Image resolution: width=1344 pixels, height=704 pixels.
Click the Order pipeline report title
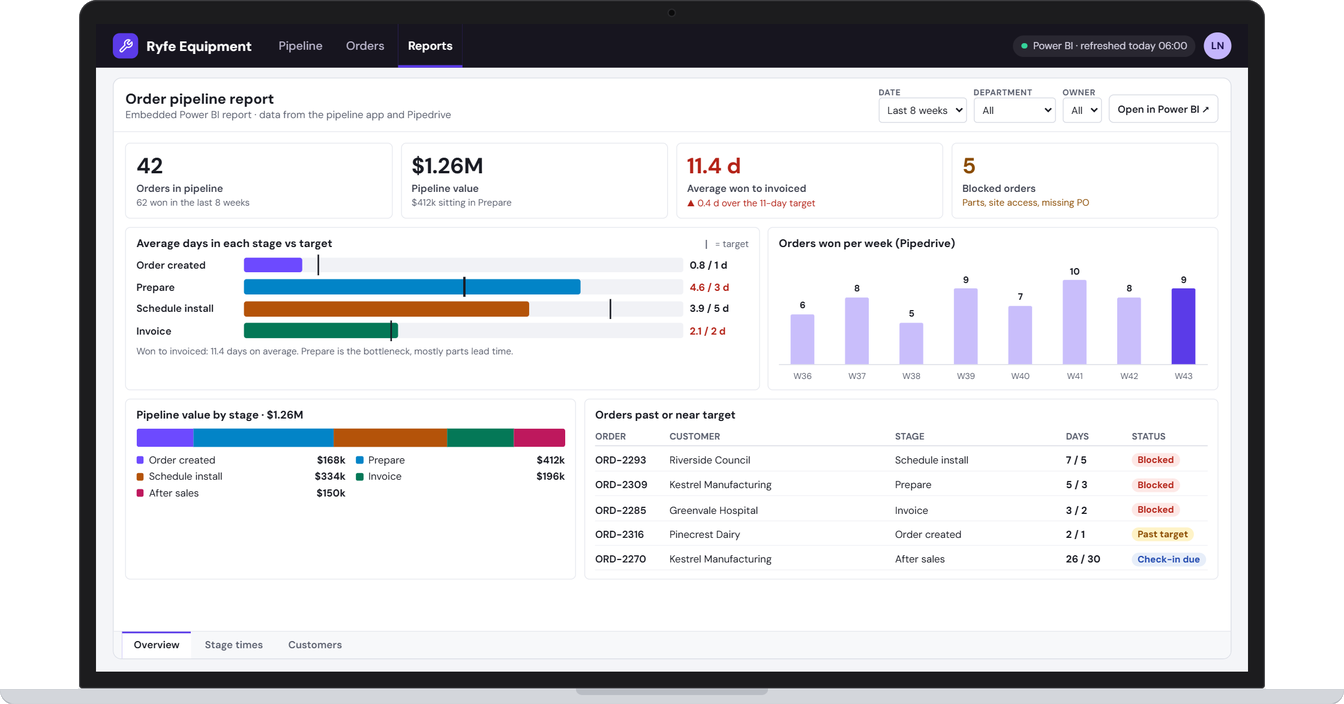pos(199,99)
